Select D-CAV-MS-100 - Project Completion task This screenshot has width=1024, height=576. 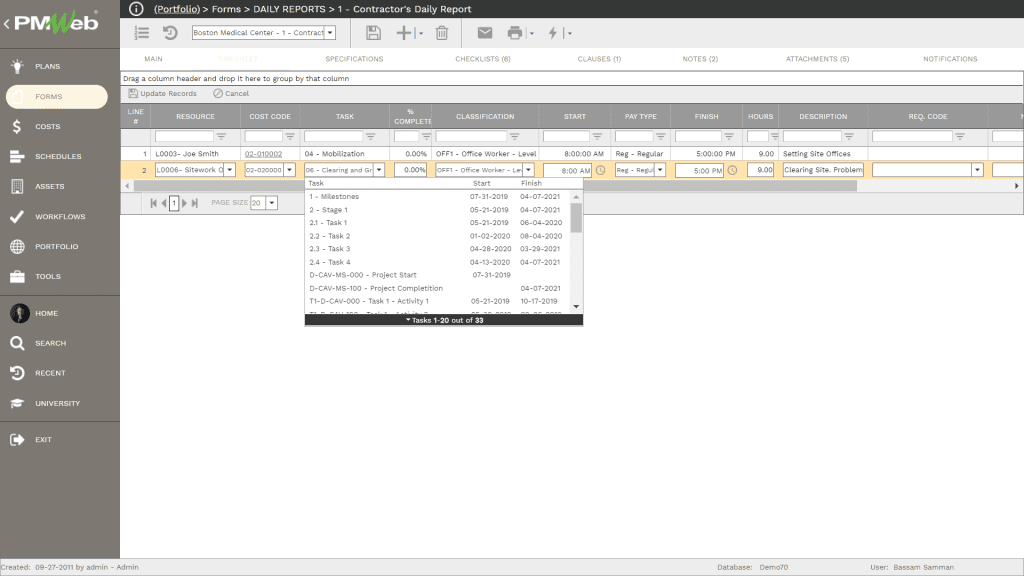click(438, 288)
